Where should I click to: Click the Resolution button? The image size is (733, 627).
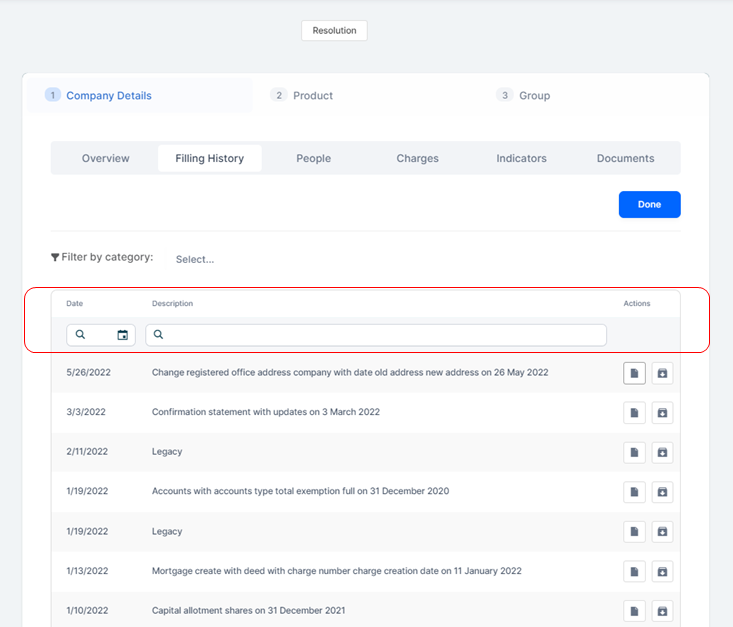[334, 31]
